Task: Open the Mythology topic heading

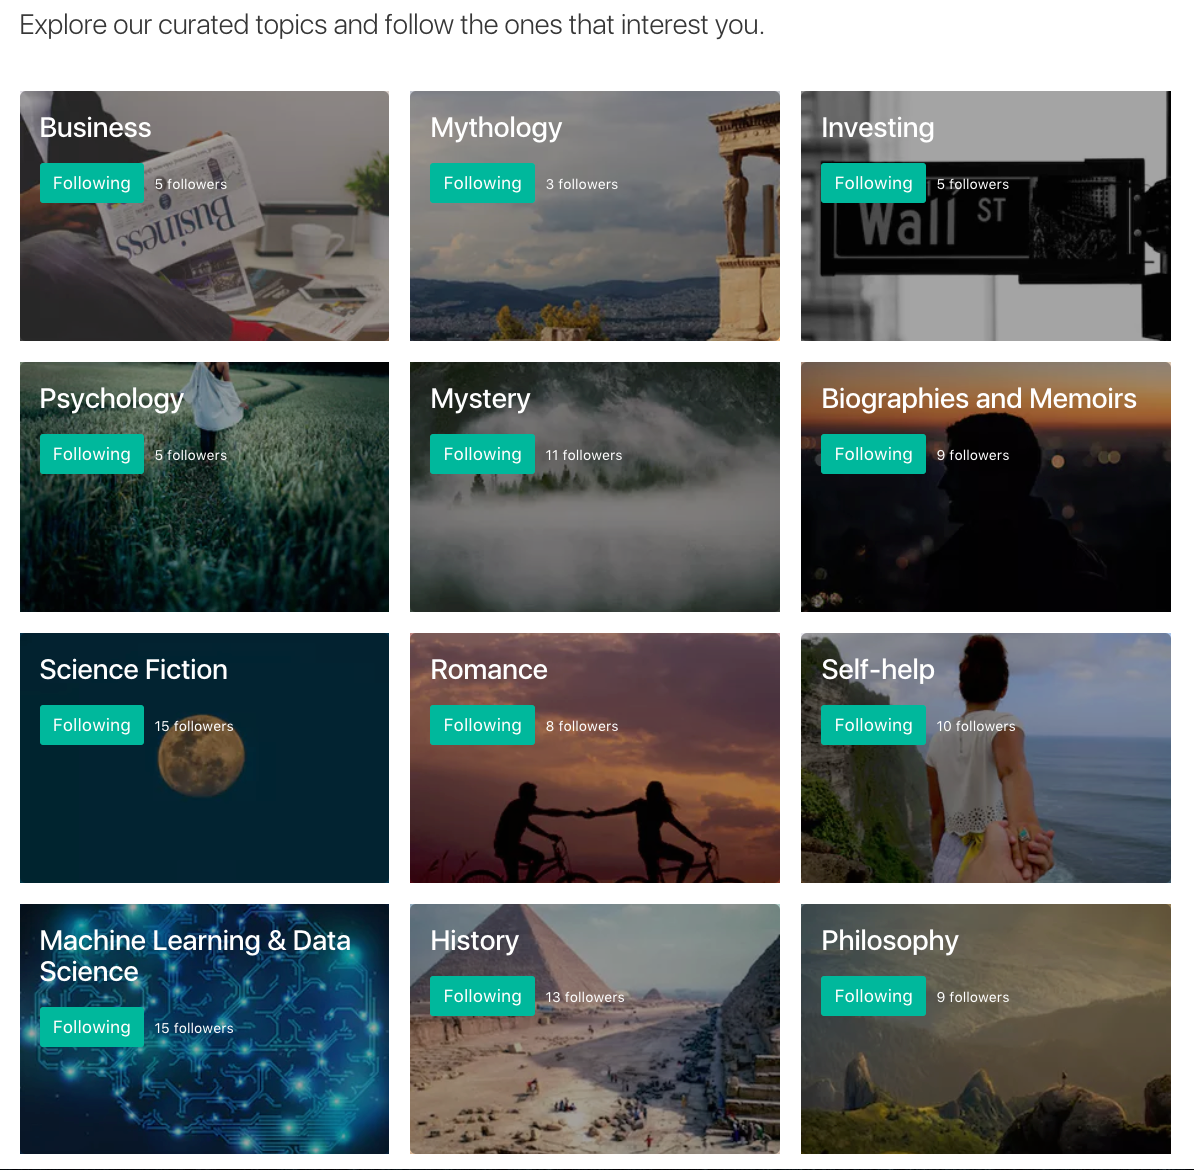Action: (x=496, y=128)
